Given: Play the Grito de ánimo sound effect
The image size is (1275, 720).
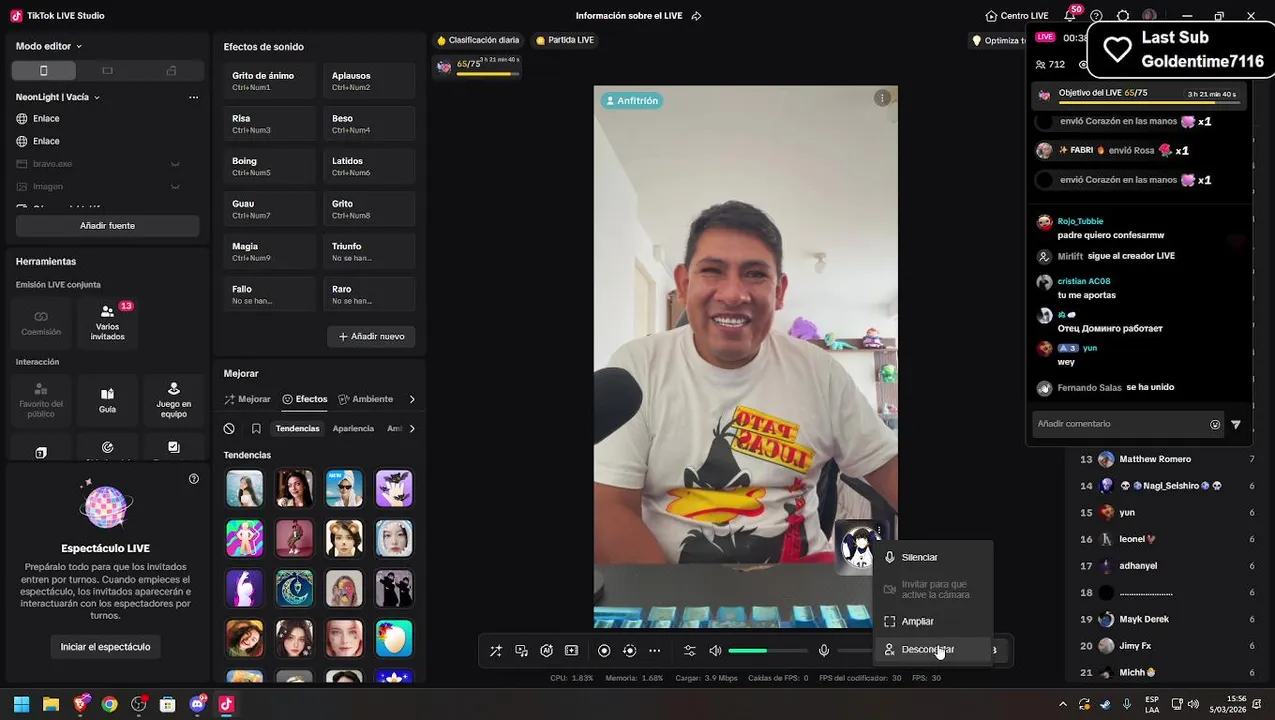Looking at the screenshot, I should pos(270,81).
